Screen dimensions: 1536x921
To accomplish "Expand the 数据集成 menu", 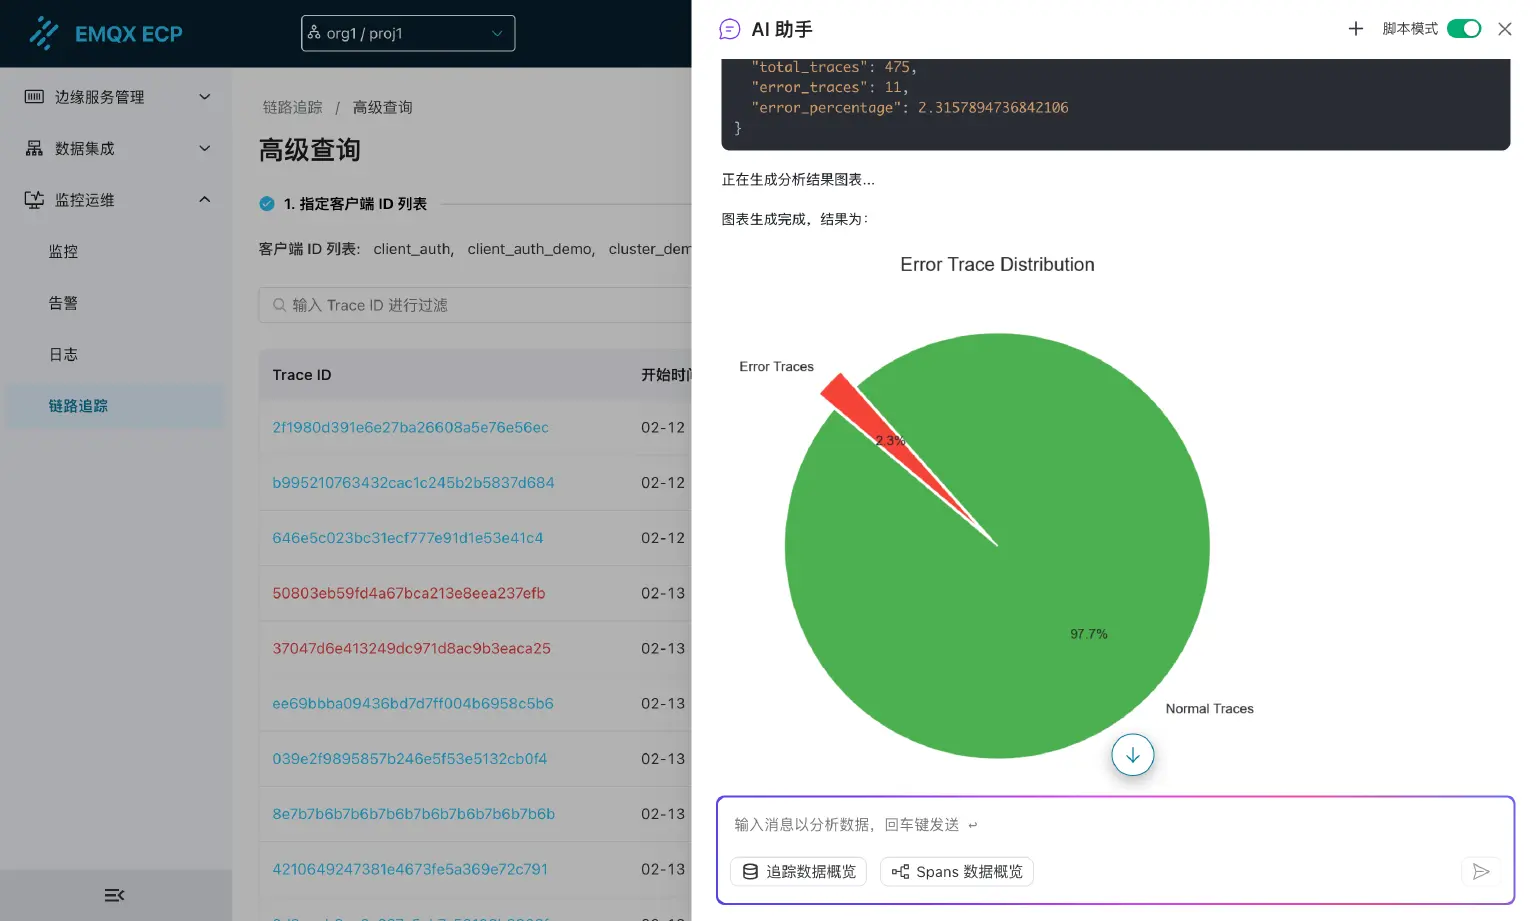I will [x=116, y=148].
